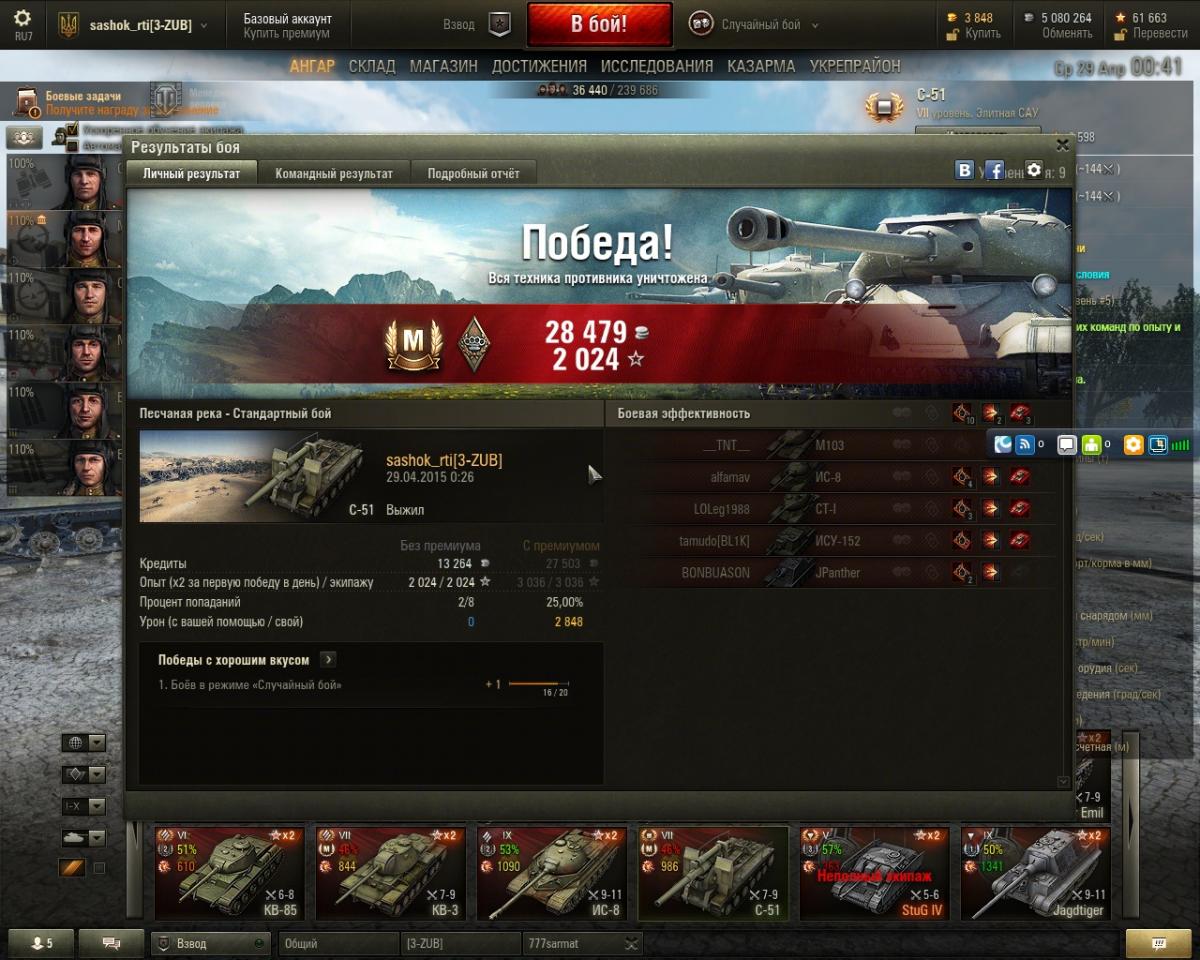Open battle results window gear settings
Viewport: 1200px width, 960px height.
coord(1034,170)
